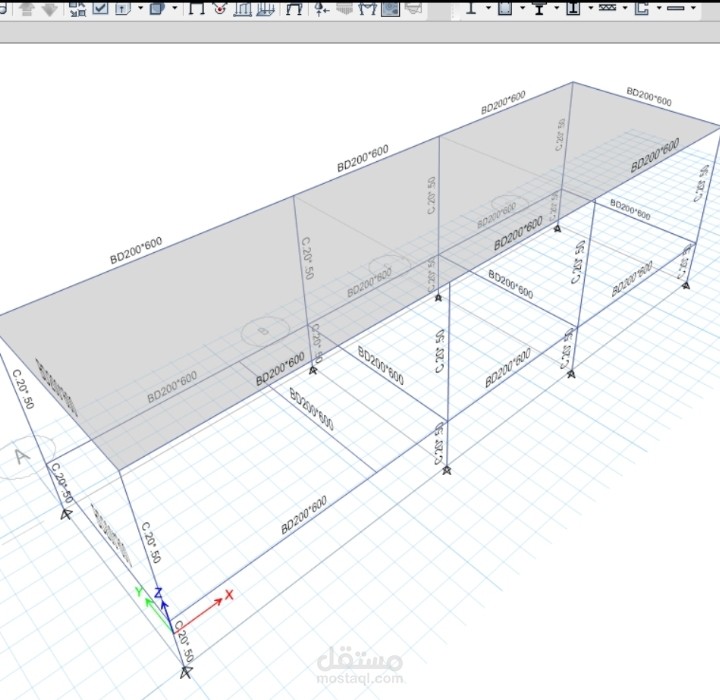Click the extruded object view icon
This screenshot has height=700, width=720.
click(122, 8)
